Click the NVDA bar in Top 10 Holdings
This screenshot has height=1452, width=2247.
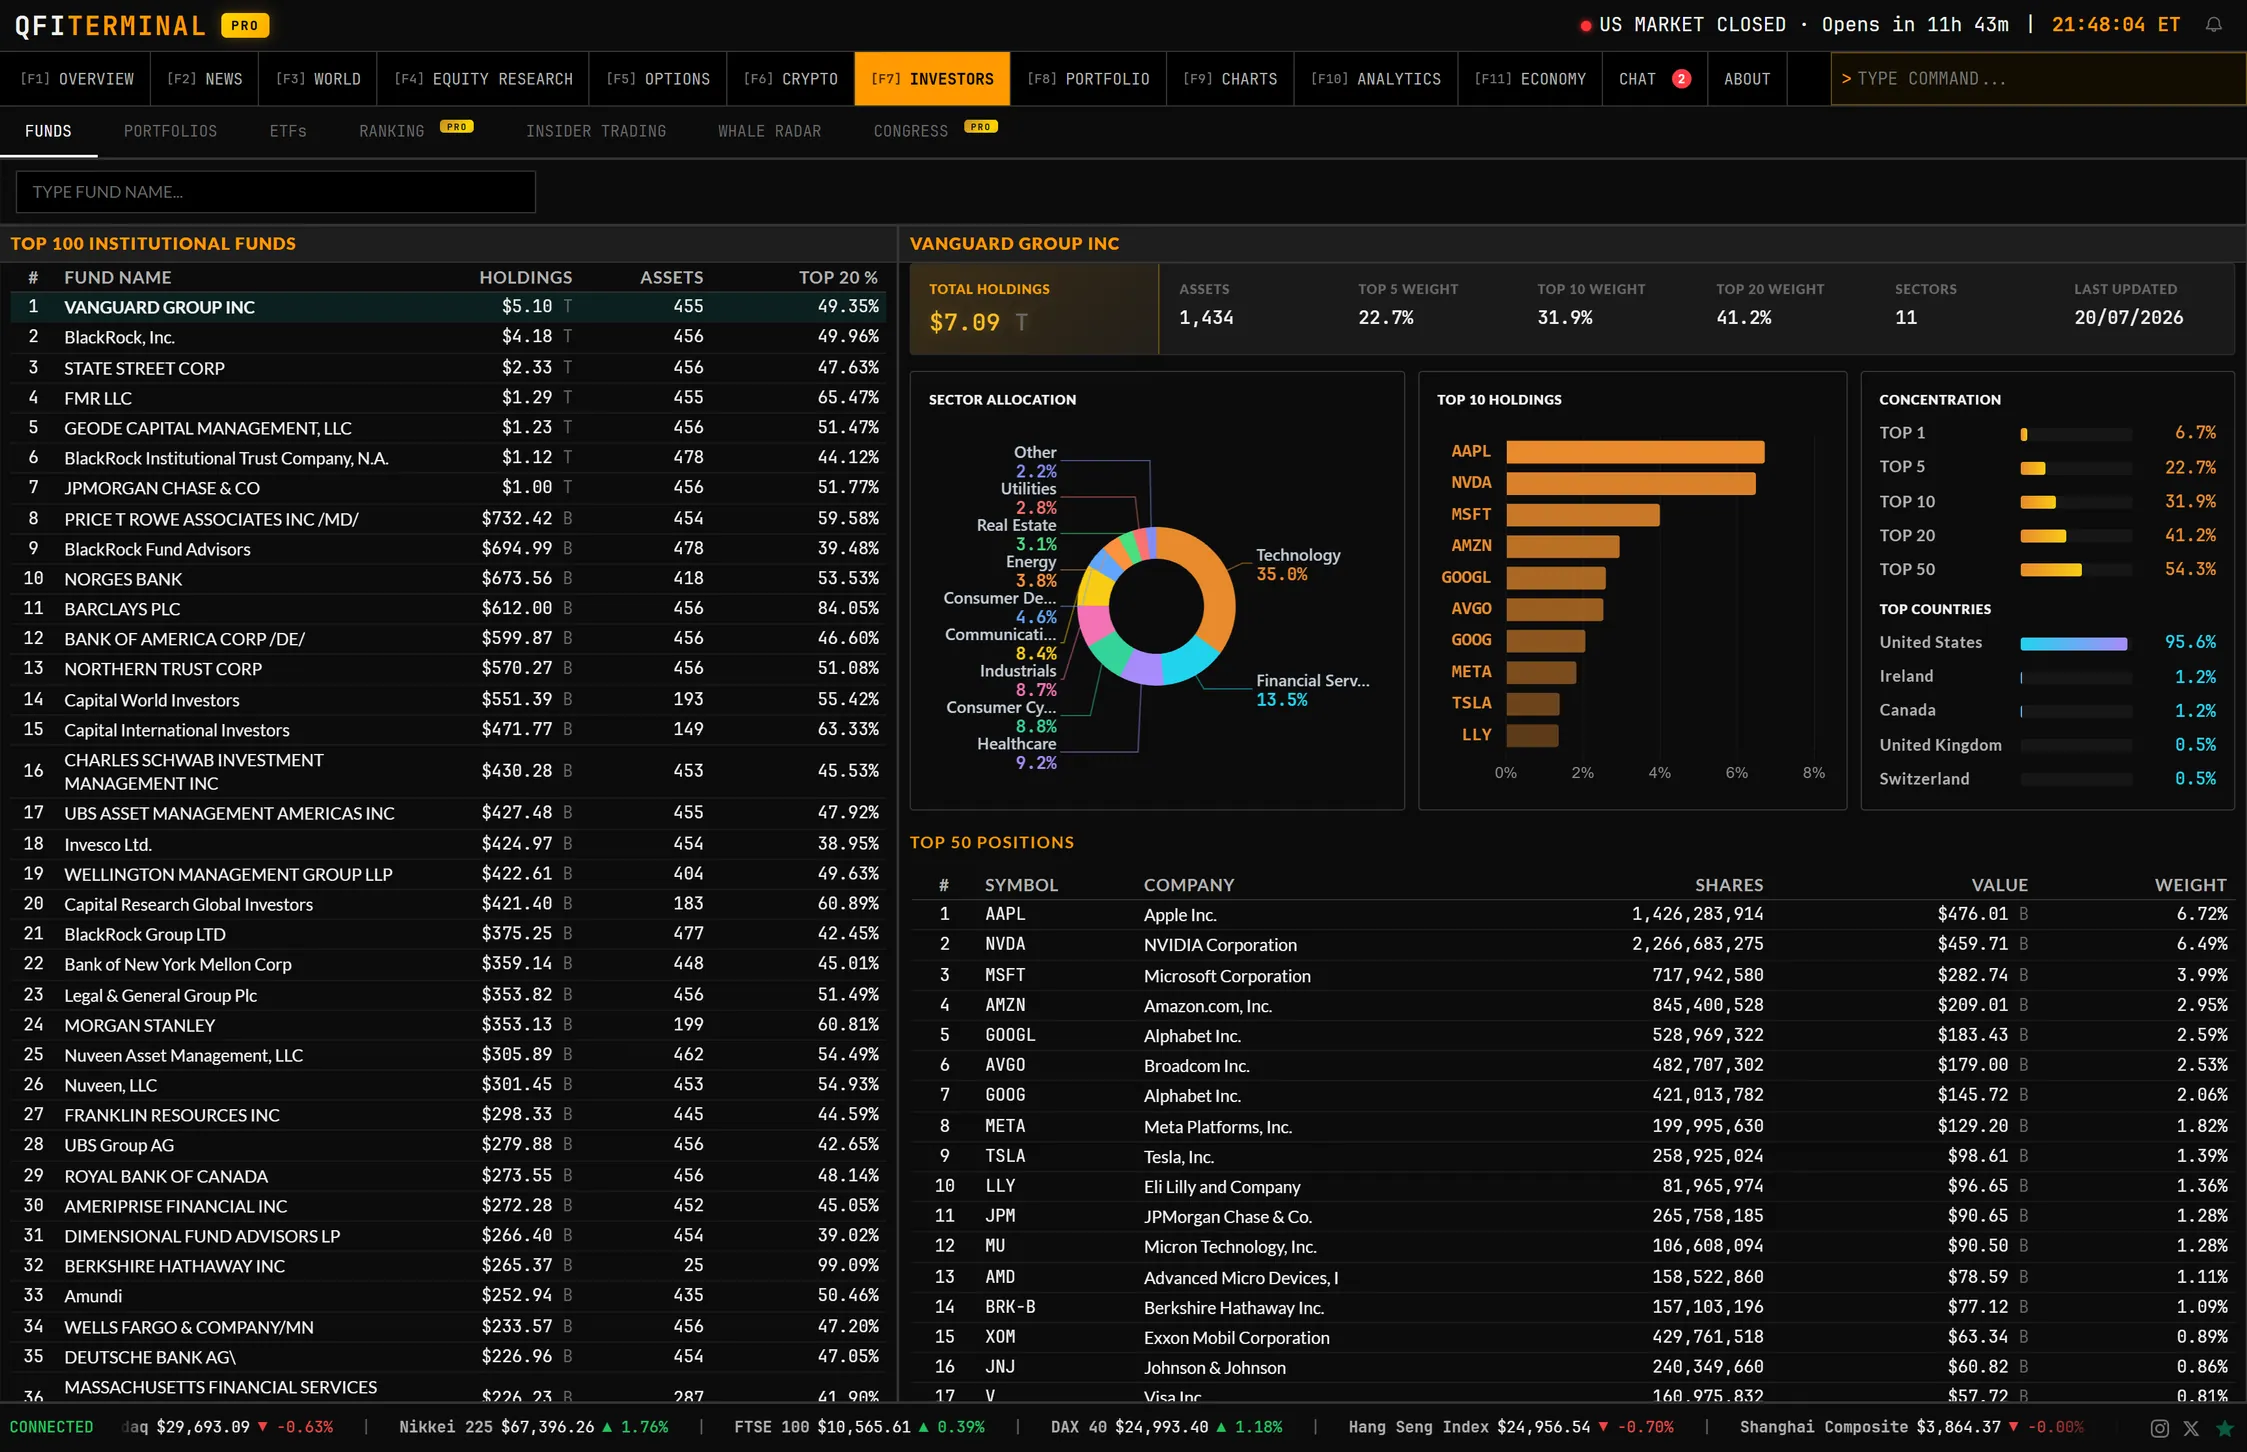coord(1631,483)
